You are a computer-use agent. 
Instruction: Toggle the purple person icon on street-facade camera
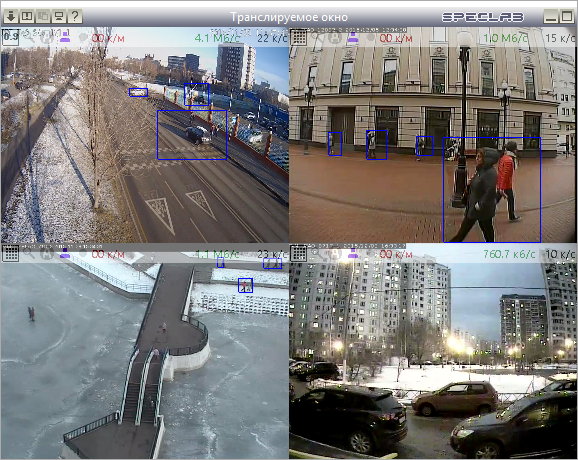click(x=353, y=37)
